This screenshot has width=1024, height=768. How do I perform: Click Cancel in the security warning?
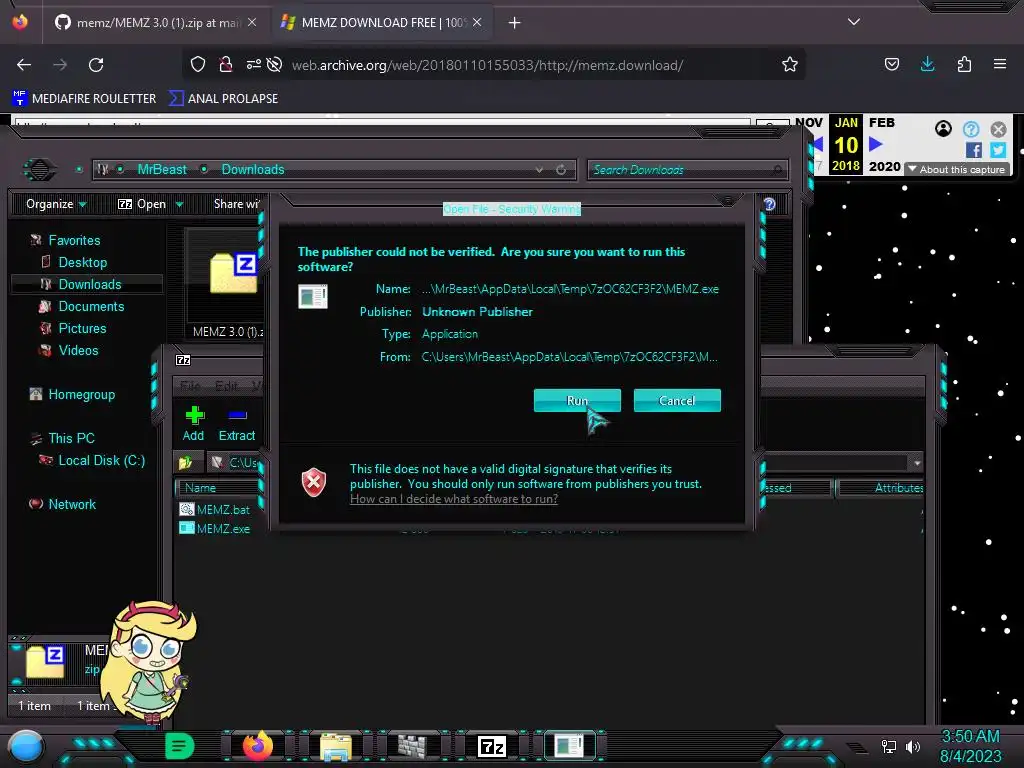677,400
